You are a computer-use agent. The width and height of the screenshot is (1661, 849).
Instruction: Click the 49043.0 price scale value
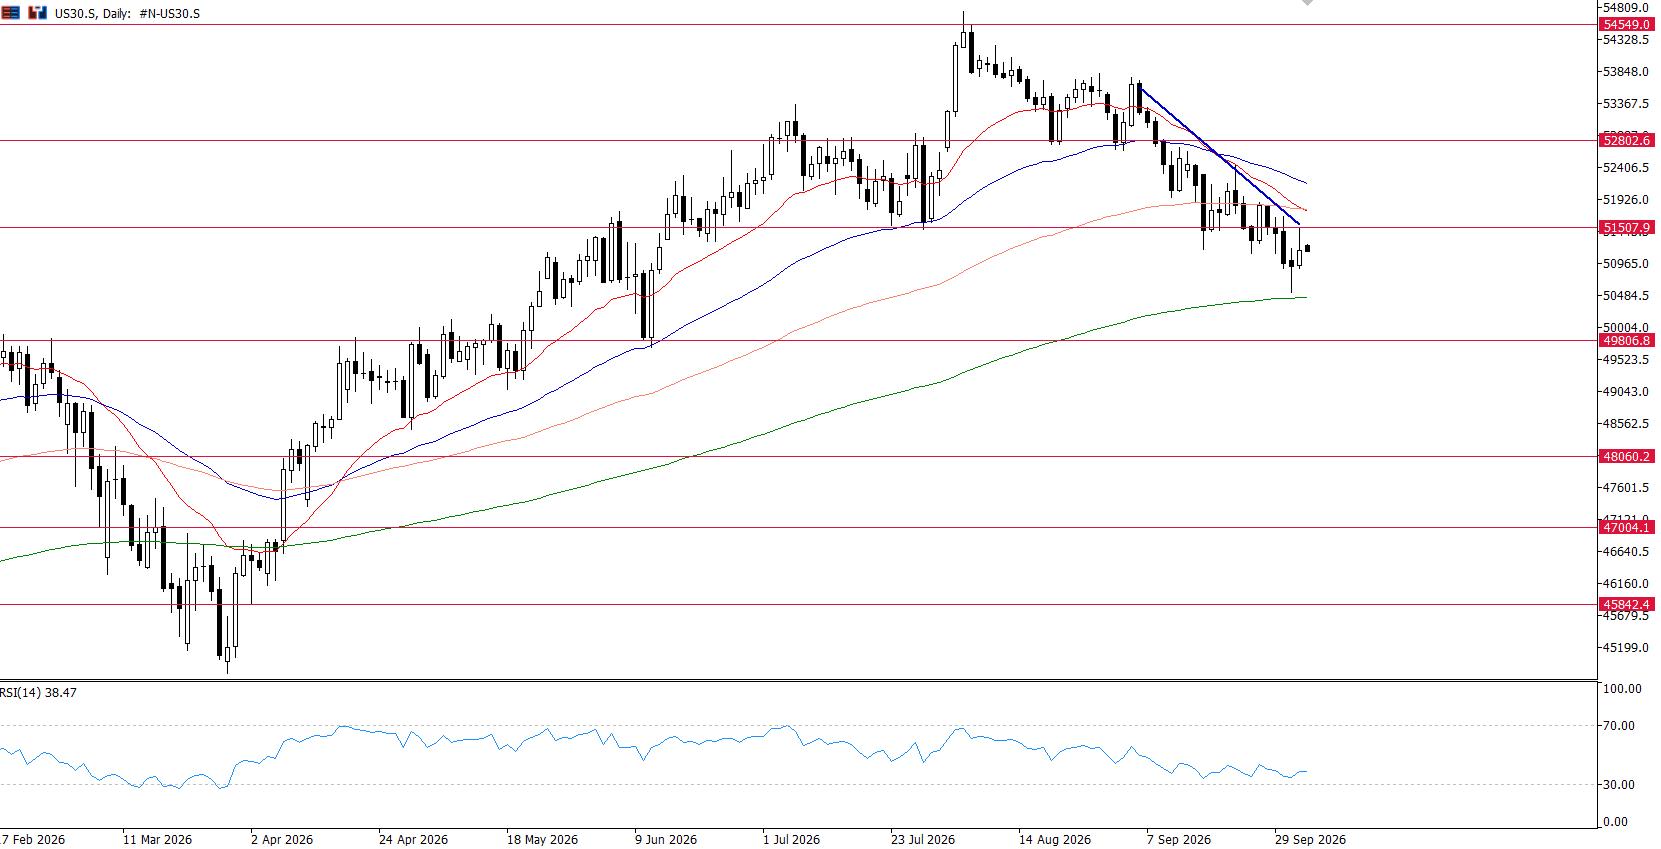[x=1626, y=392]
